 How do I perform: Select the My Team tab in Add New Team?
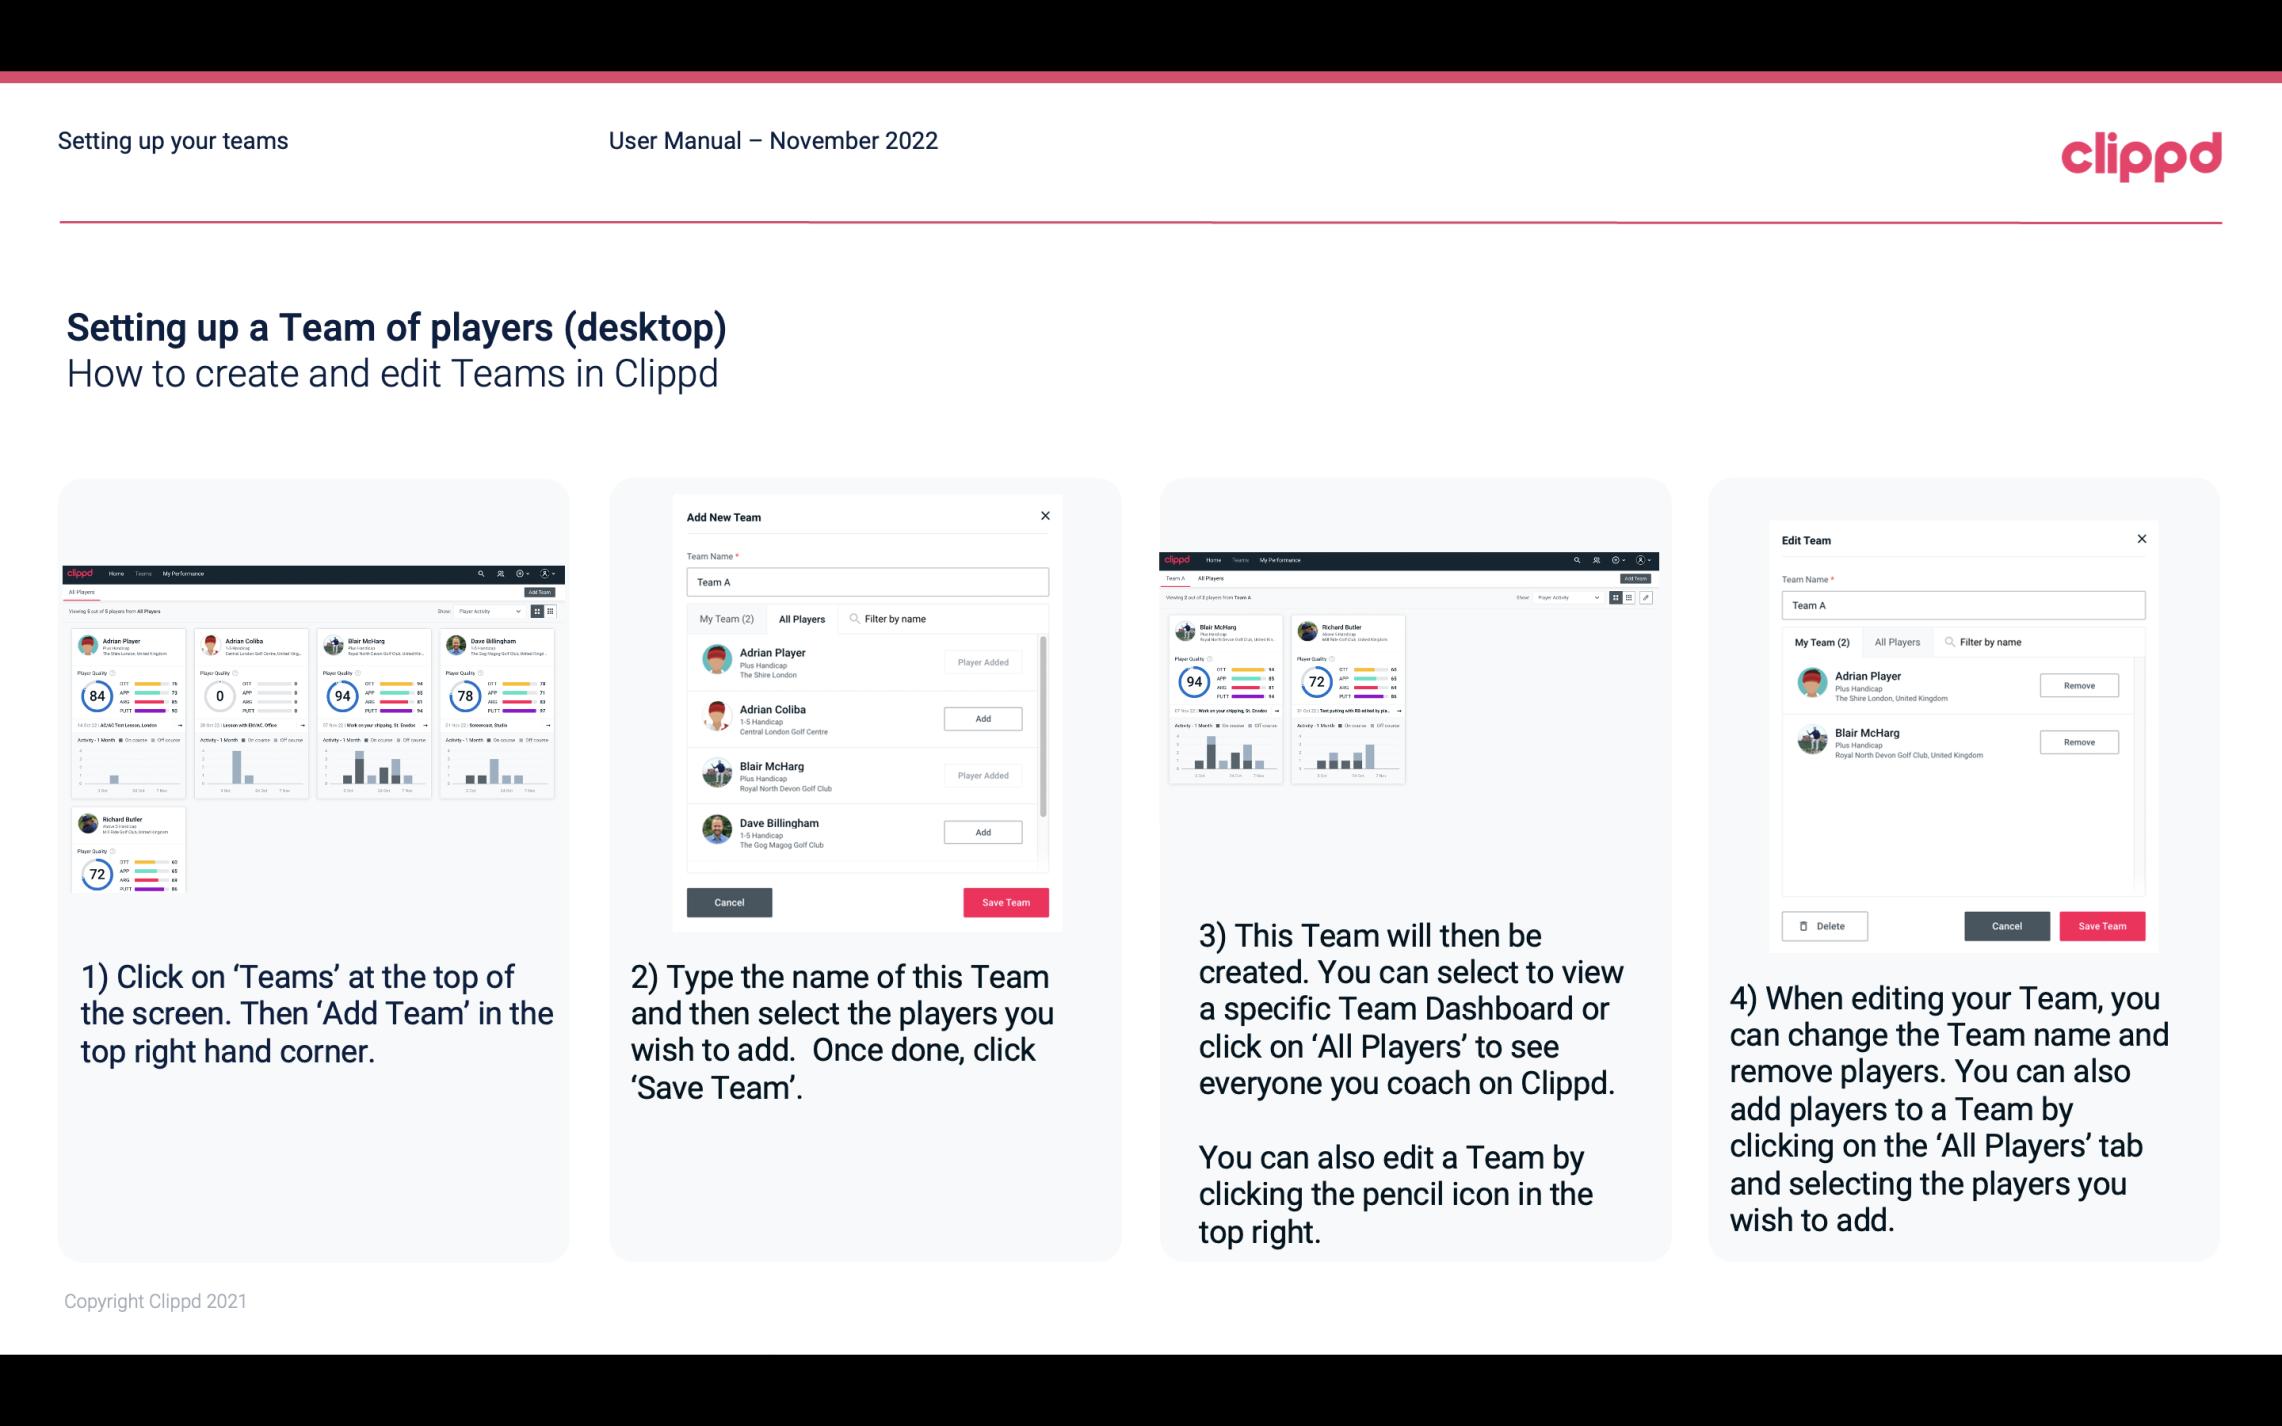click(725, 619)
